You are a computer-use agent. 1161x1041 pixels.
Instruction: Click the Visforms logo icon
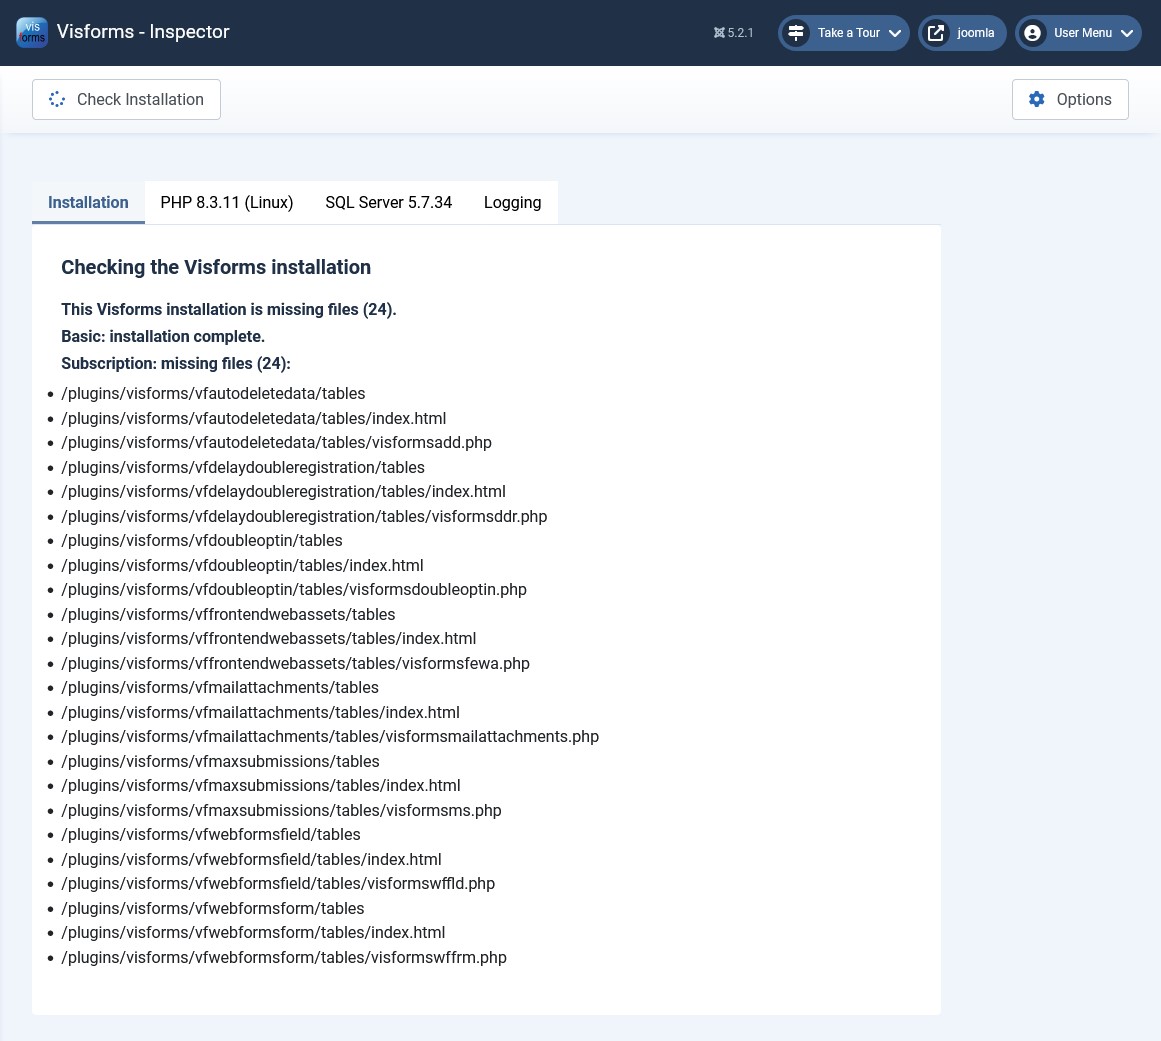32,32
